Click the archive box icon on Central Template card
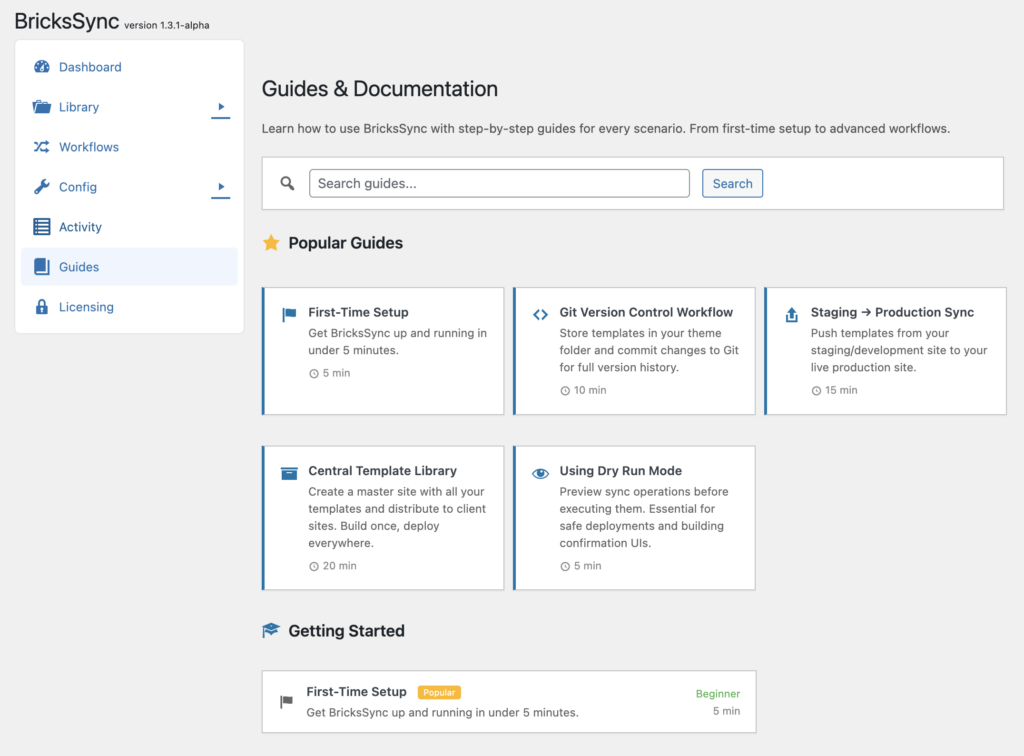The image size is (1024, 756). point(289,473)
